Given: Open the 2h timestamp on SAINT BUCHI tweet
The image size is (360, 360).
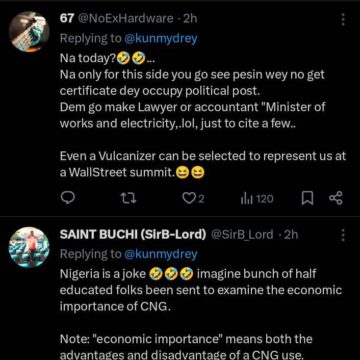Looking at the screenshot, I should click(291, 235).
